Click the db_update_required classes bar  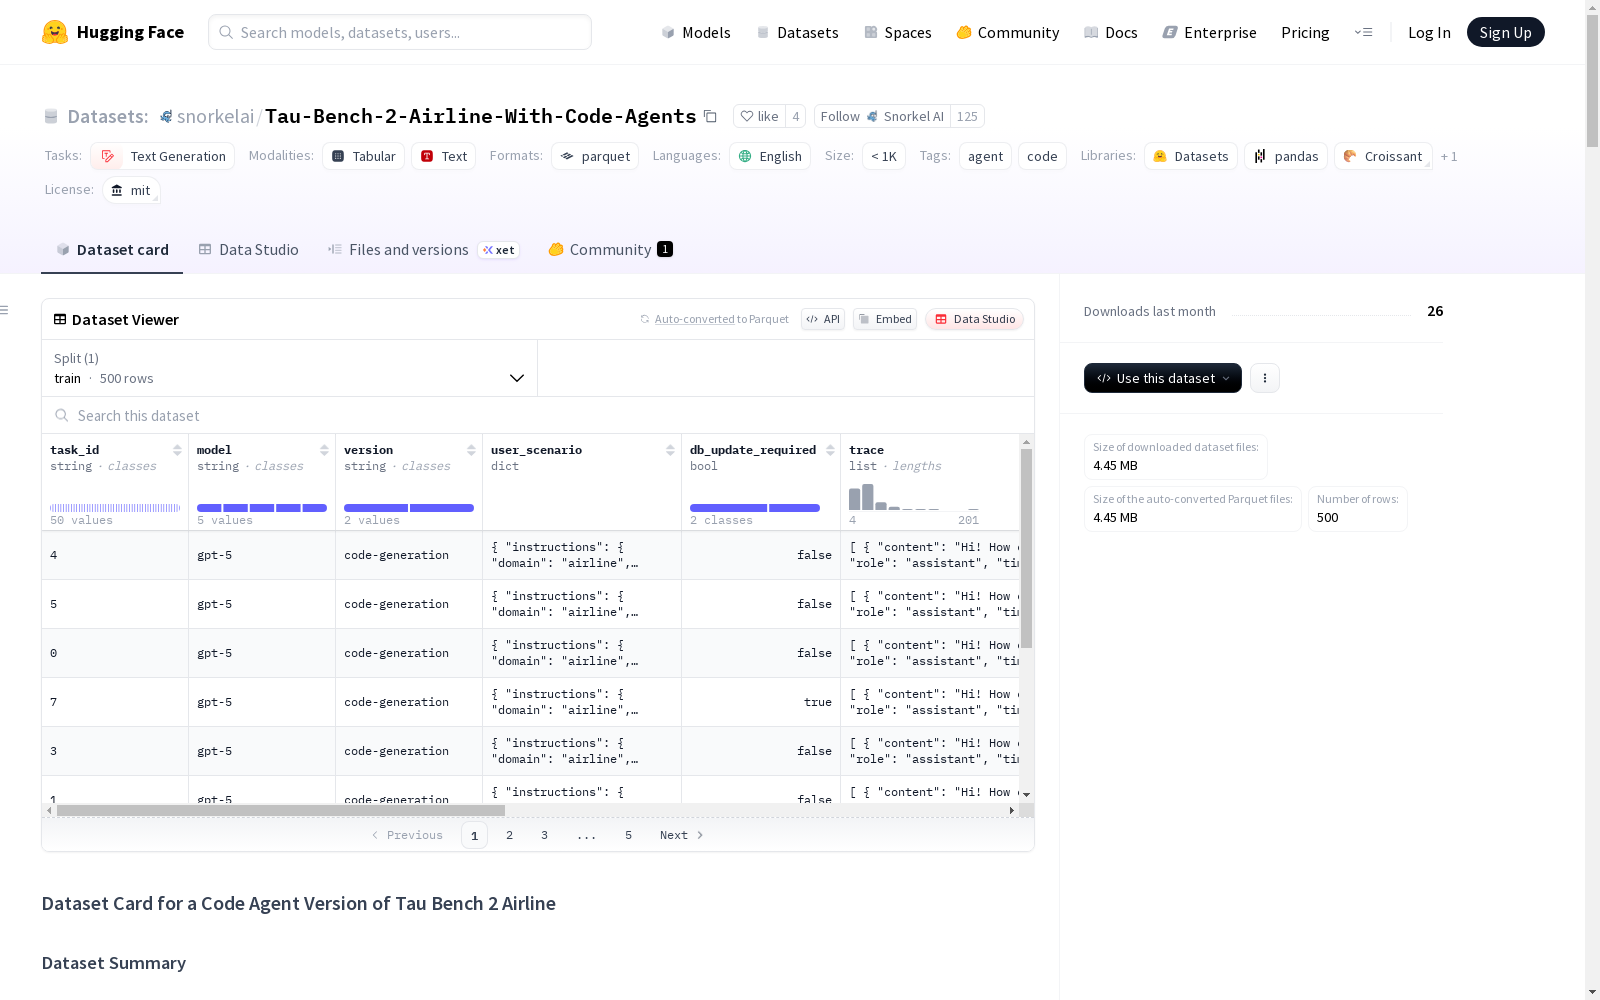pyautogui.click(x=755, y=508)
